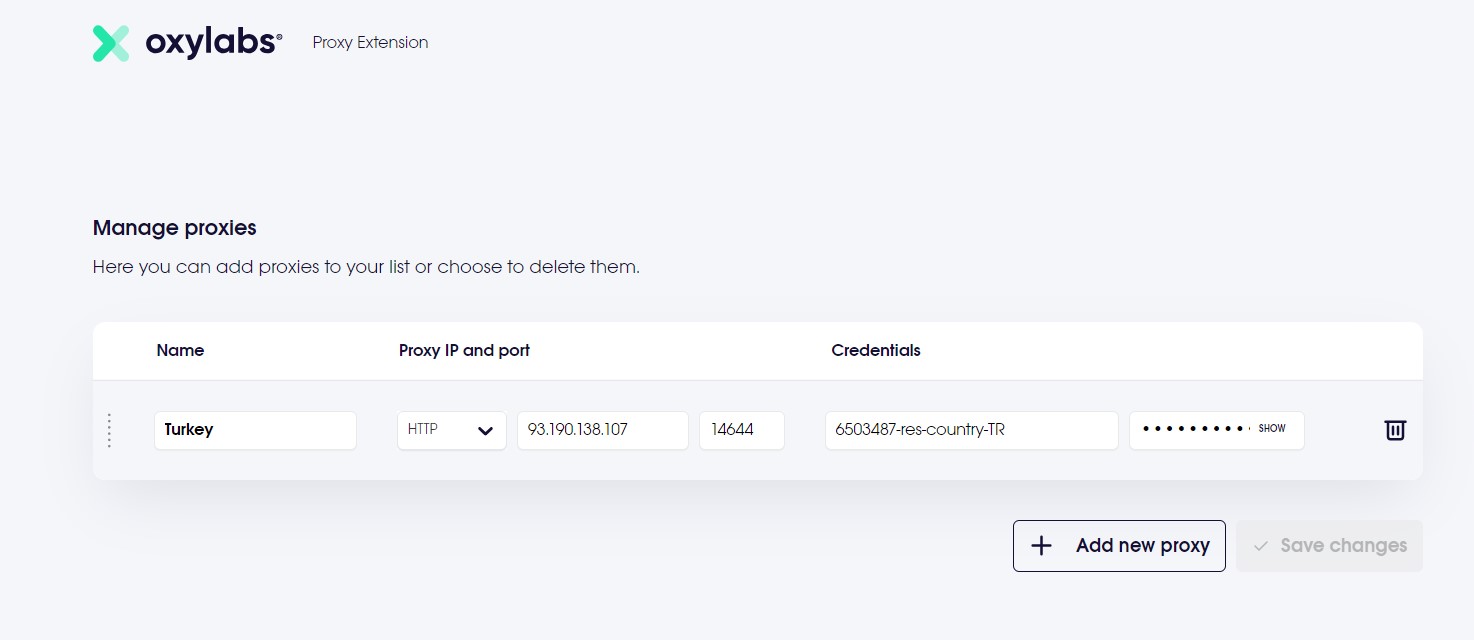Screen dimensions: 1474x640
Task: Click the checkmark icon on Save changes
Action: (x=1260, y=546)
